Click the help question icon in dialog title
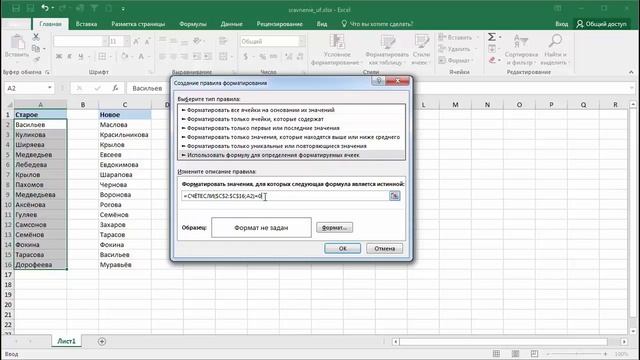Screen dimensions: 640x360 [378, 81]
